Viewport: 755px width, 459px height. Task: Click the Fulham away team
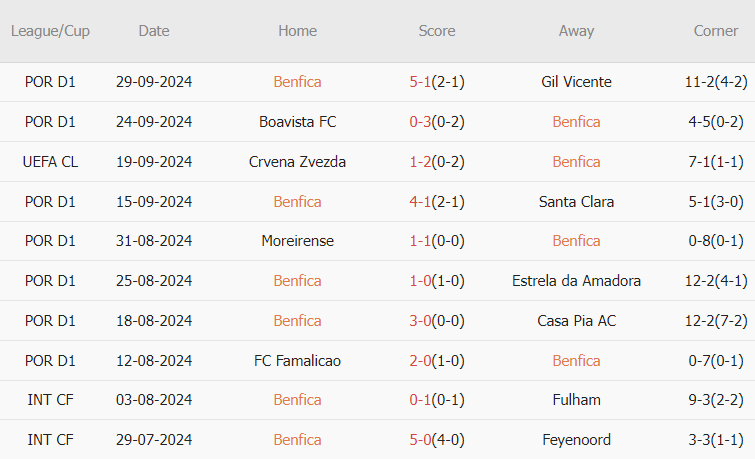tap(576, 400)
